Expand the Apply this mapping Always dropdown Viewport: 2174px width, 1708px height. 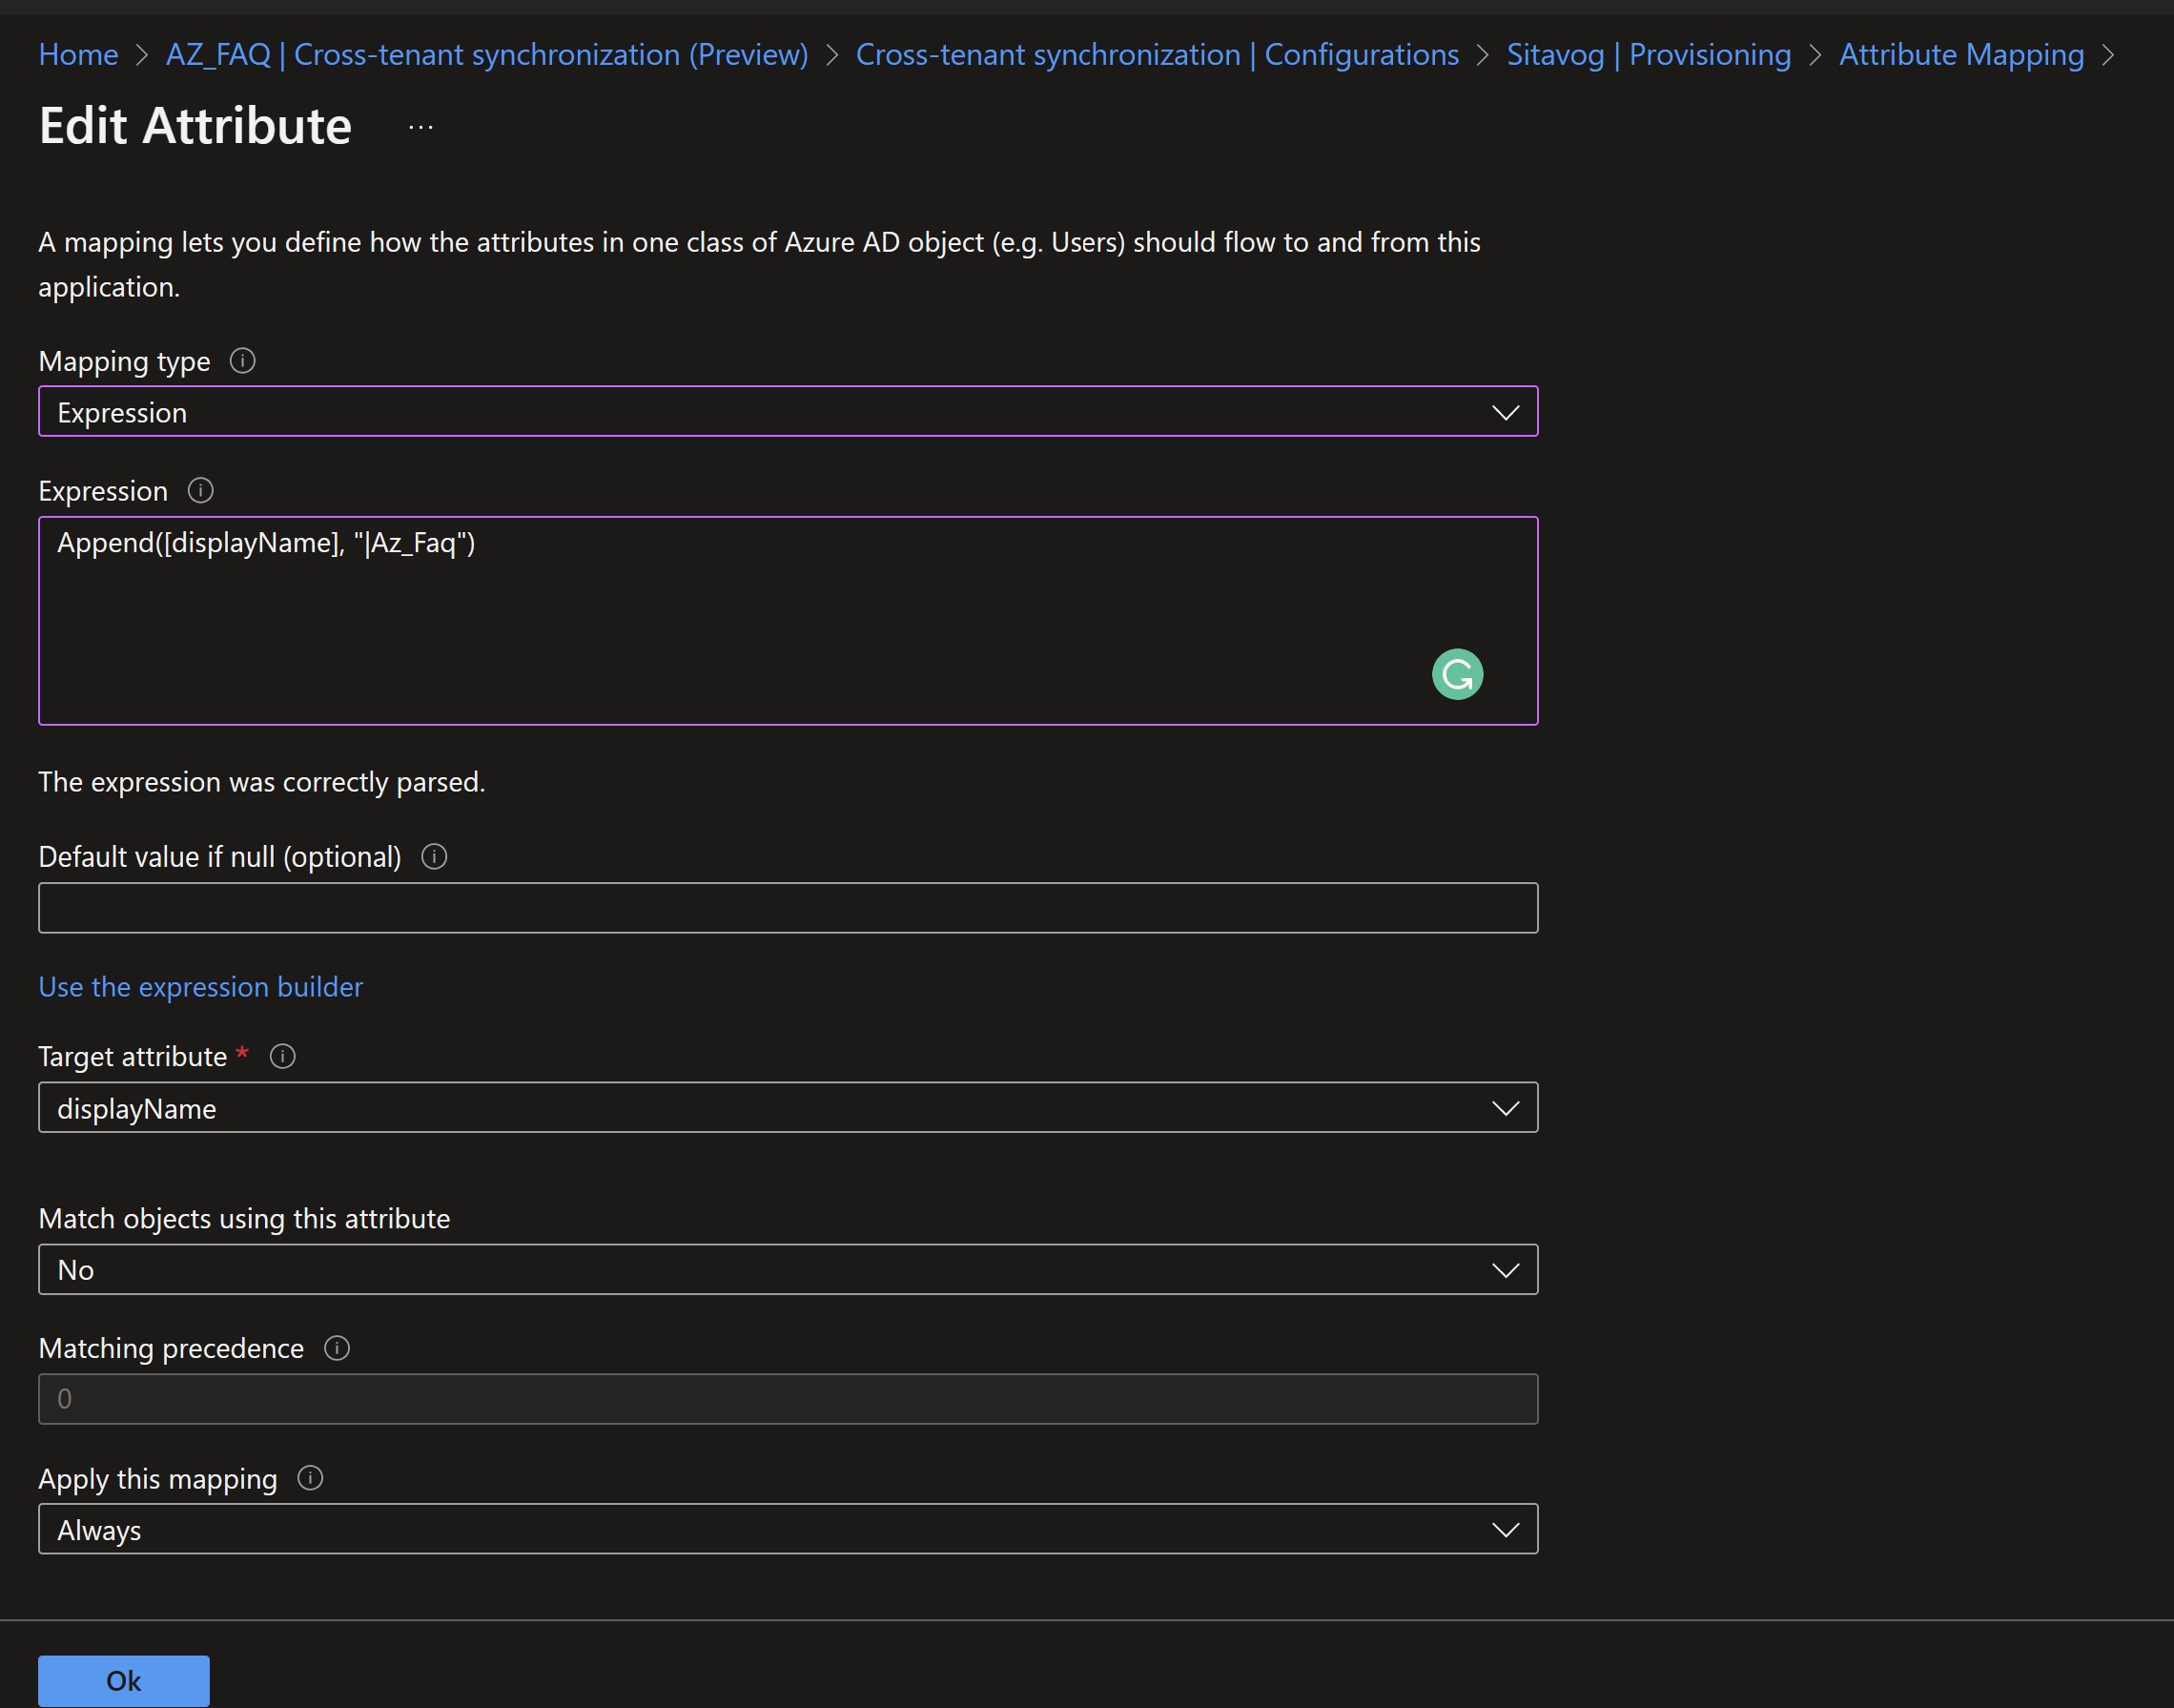[788, 1530]
